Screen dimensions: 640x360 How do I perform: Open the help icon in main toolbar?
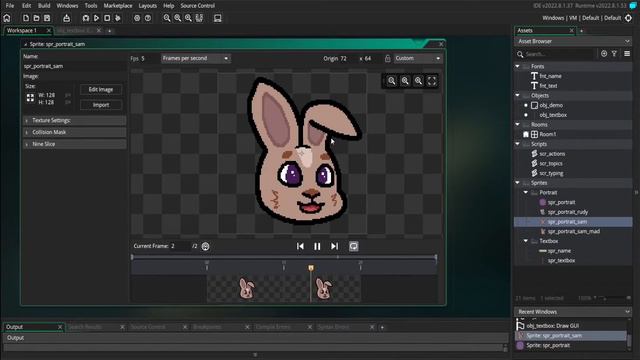point(148,18)
